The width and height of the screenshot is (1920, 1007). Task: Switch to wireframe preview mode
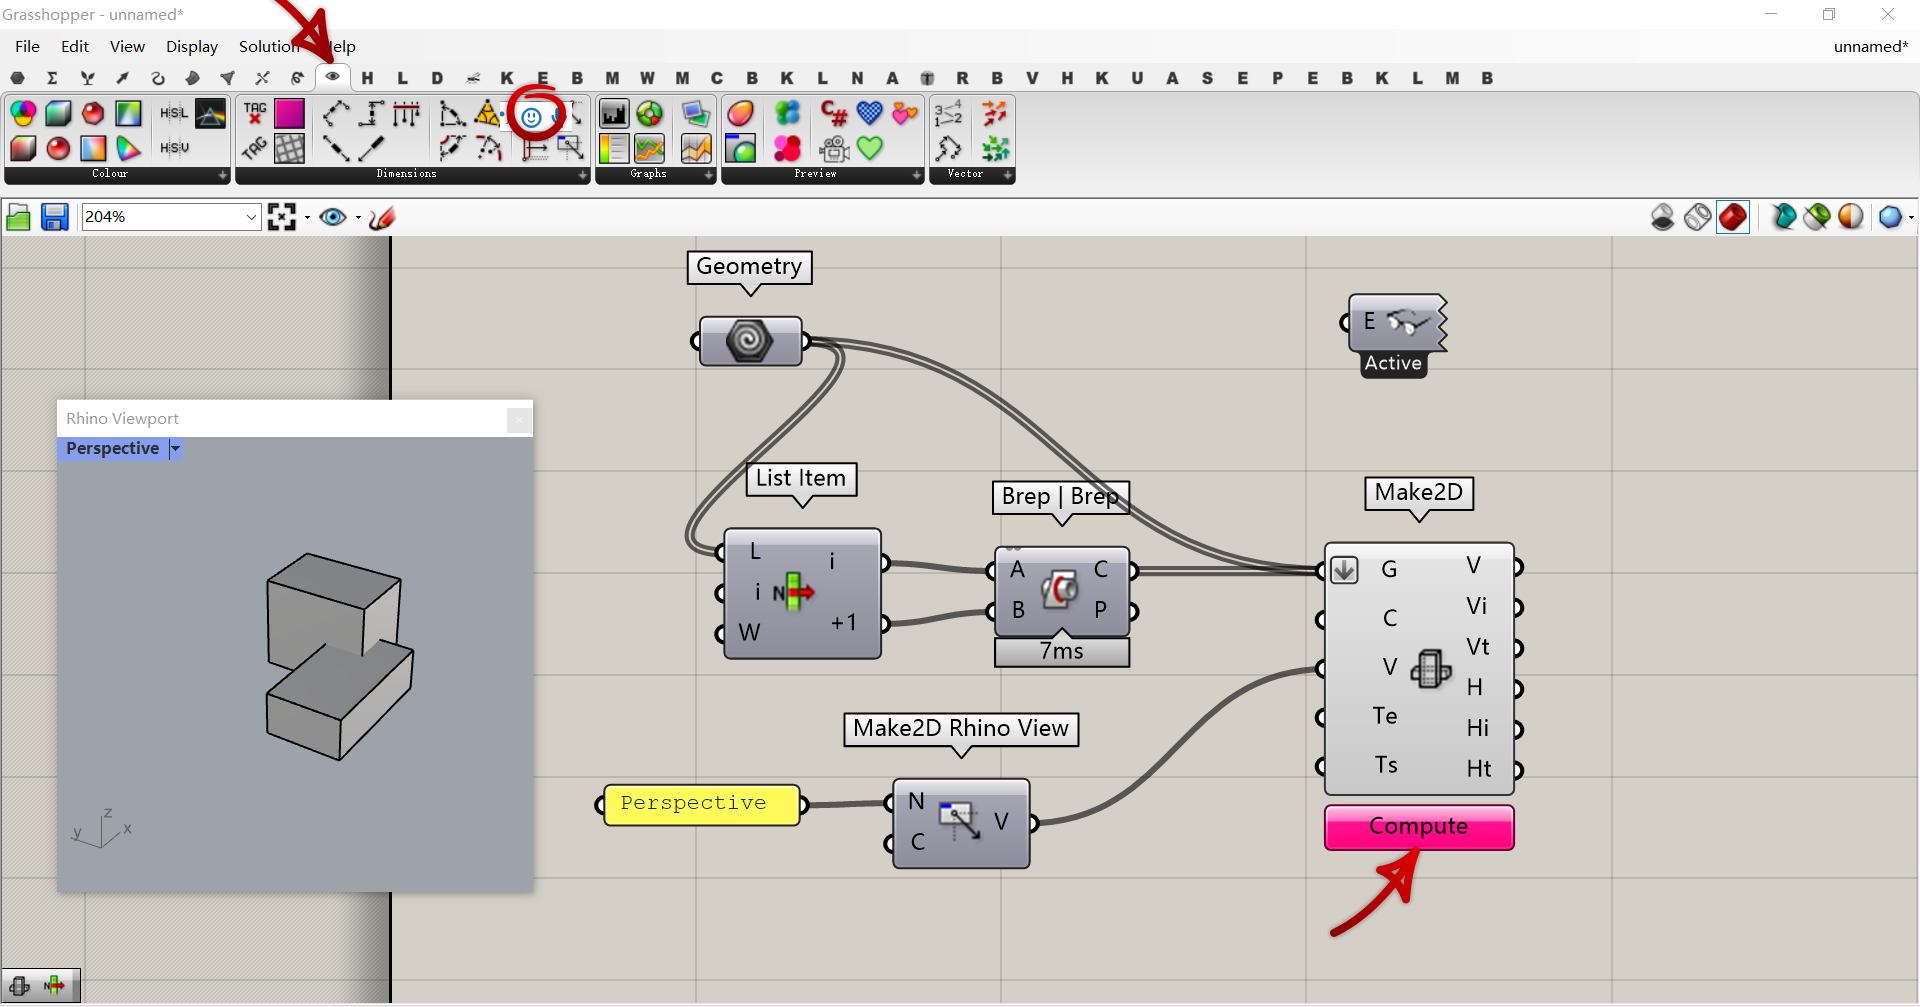coord(1698,217)
